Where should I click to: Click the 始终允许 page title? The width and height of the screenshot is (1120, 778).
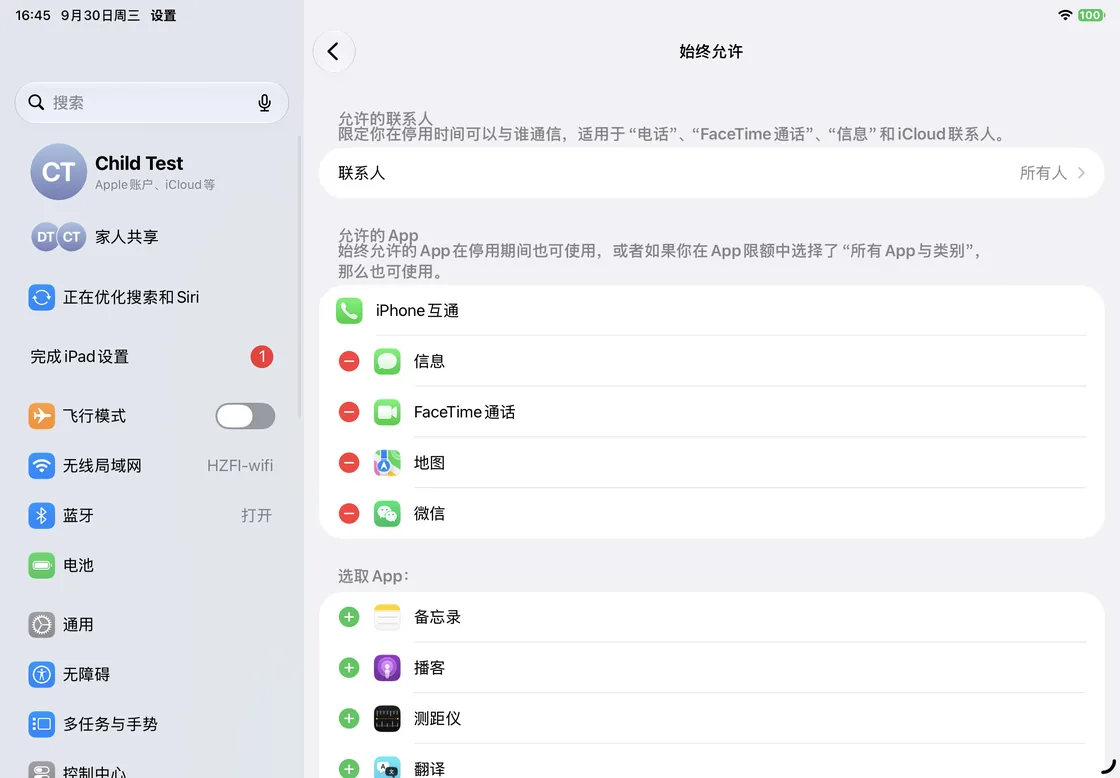(711, 51)
